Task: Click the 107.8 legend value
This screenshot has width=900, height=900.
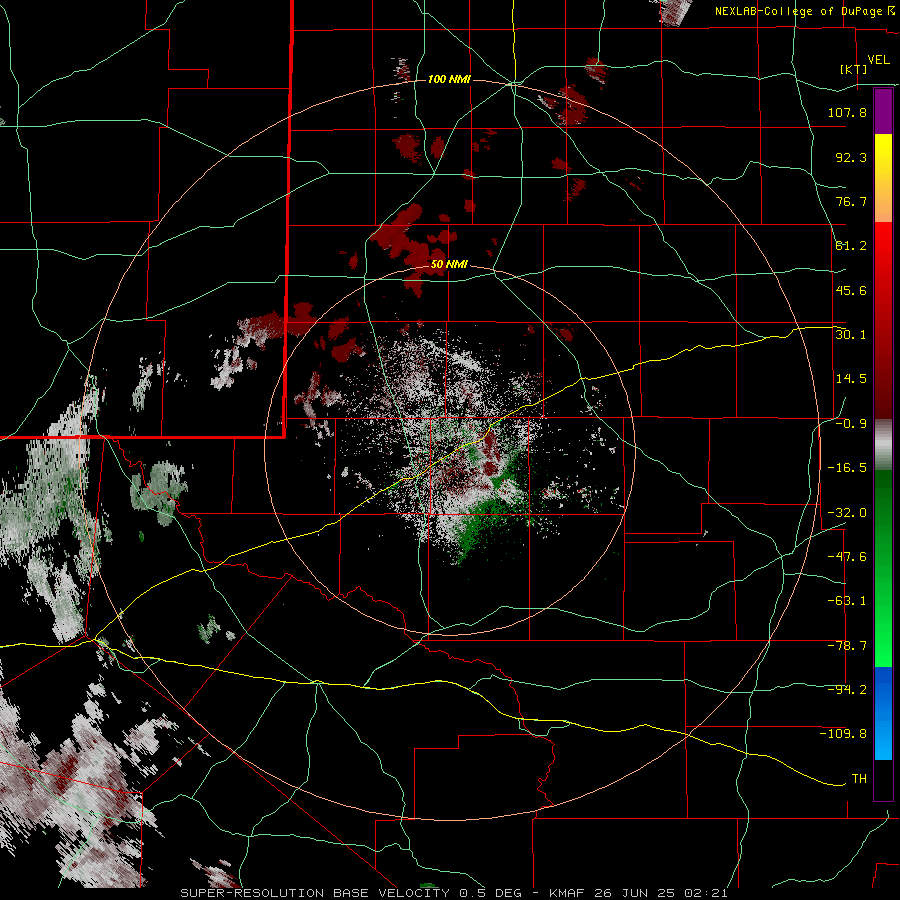Action: click(847, 112)
